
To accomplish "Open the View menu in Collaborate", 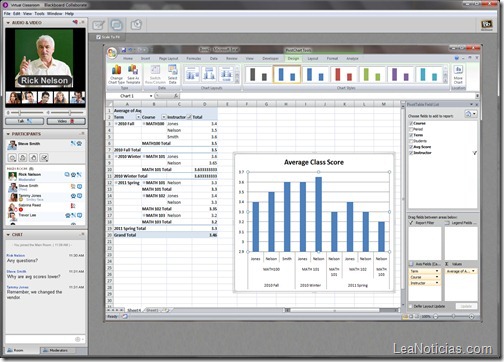I will point(27,14).
